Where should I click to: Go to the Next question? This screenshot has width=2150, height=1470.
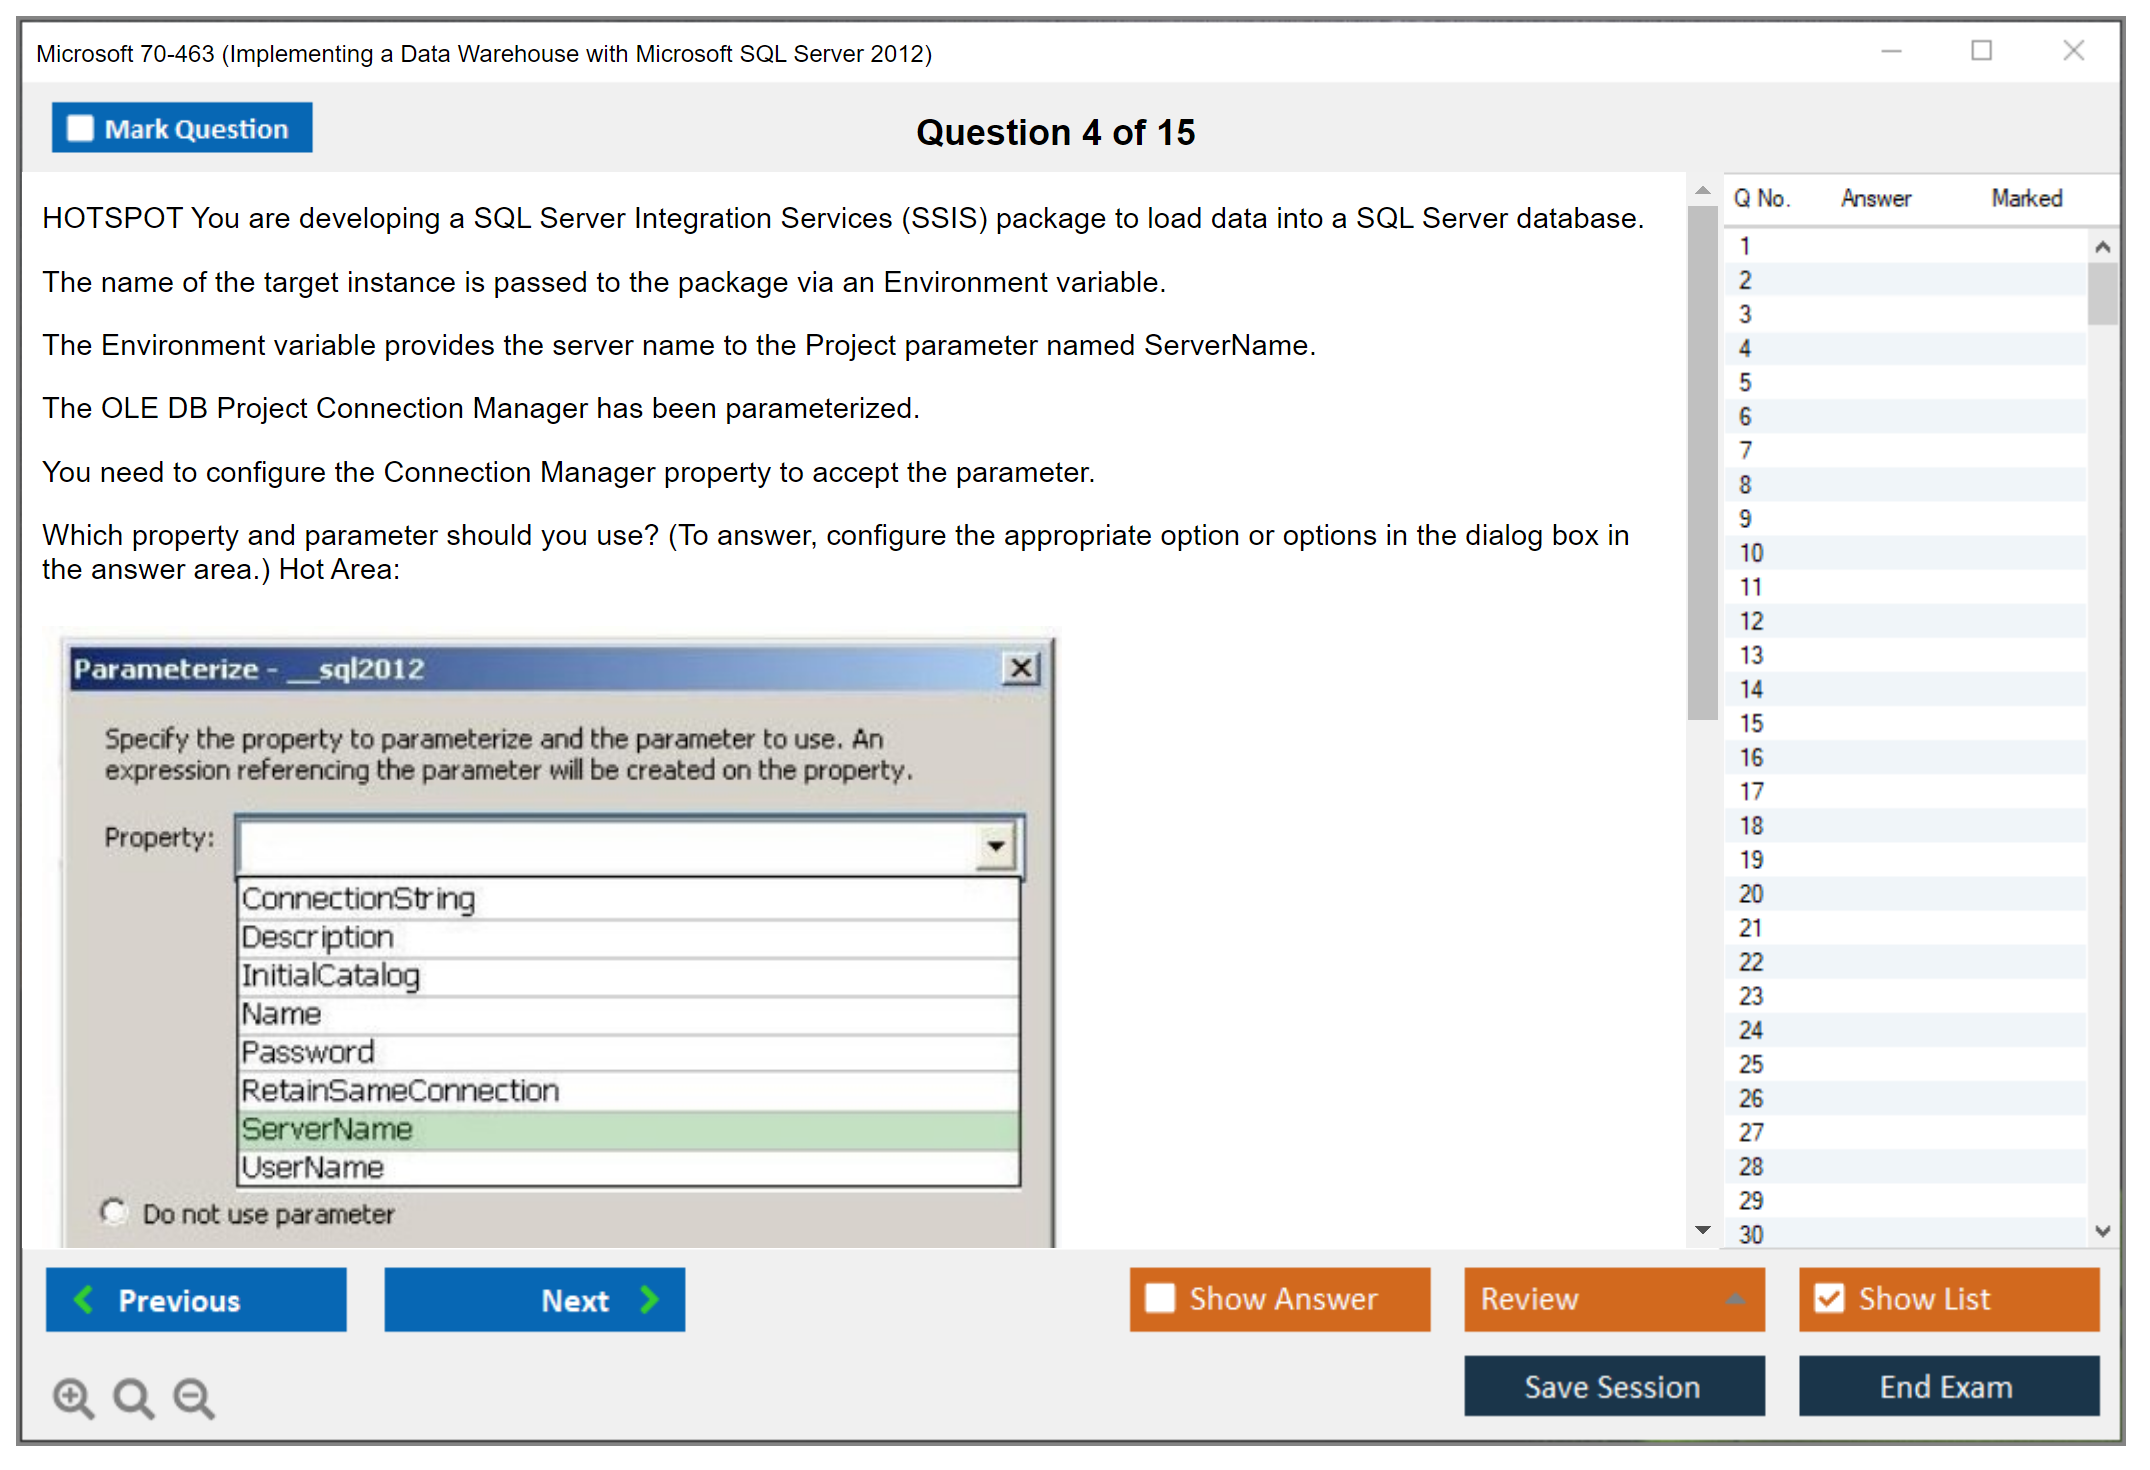535,1299
